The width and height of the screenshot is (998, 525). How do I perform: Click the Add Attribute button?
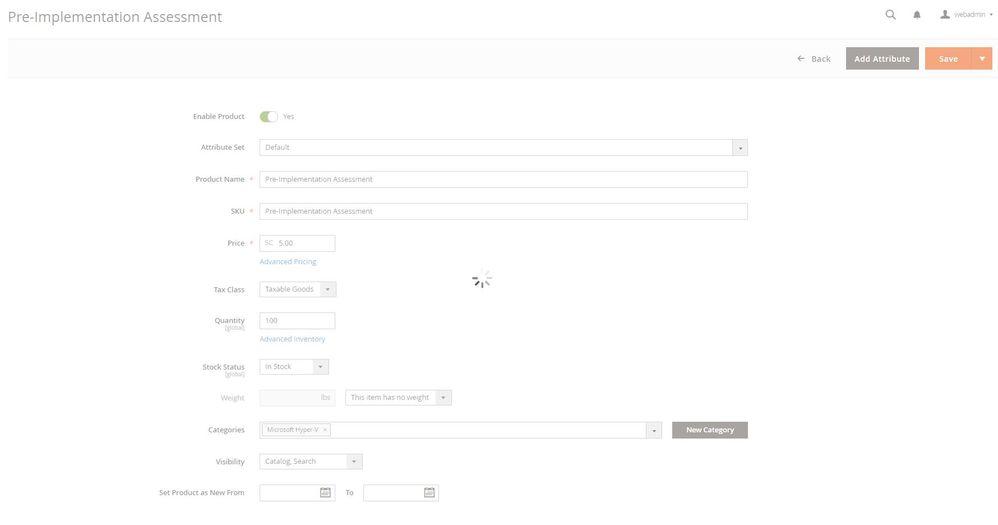pyautogui.click(x=881, y=59)
